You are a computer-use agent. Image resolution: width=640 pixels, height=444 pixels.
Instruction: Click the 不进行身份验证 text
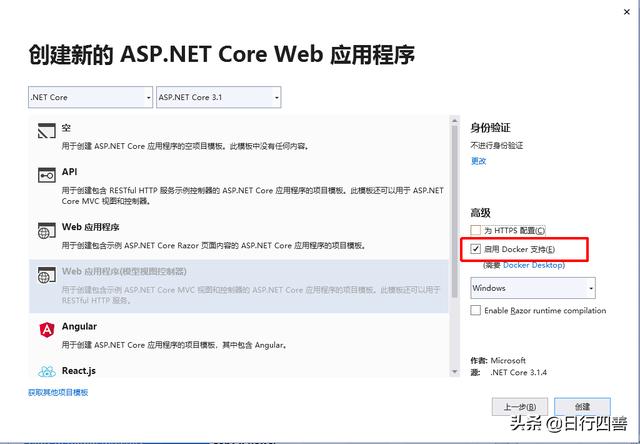[x=497, y=145]
